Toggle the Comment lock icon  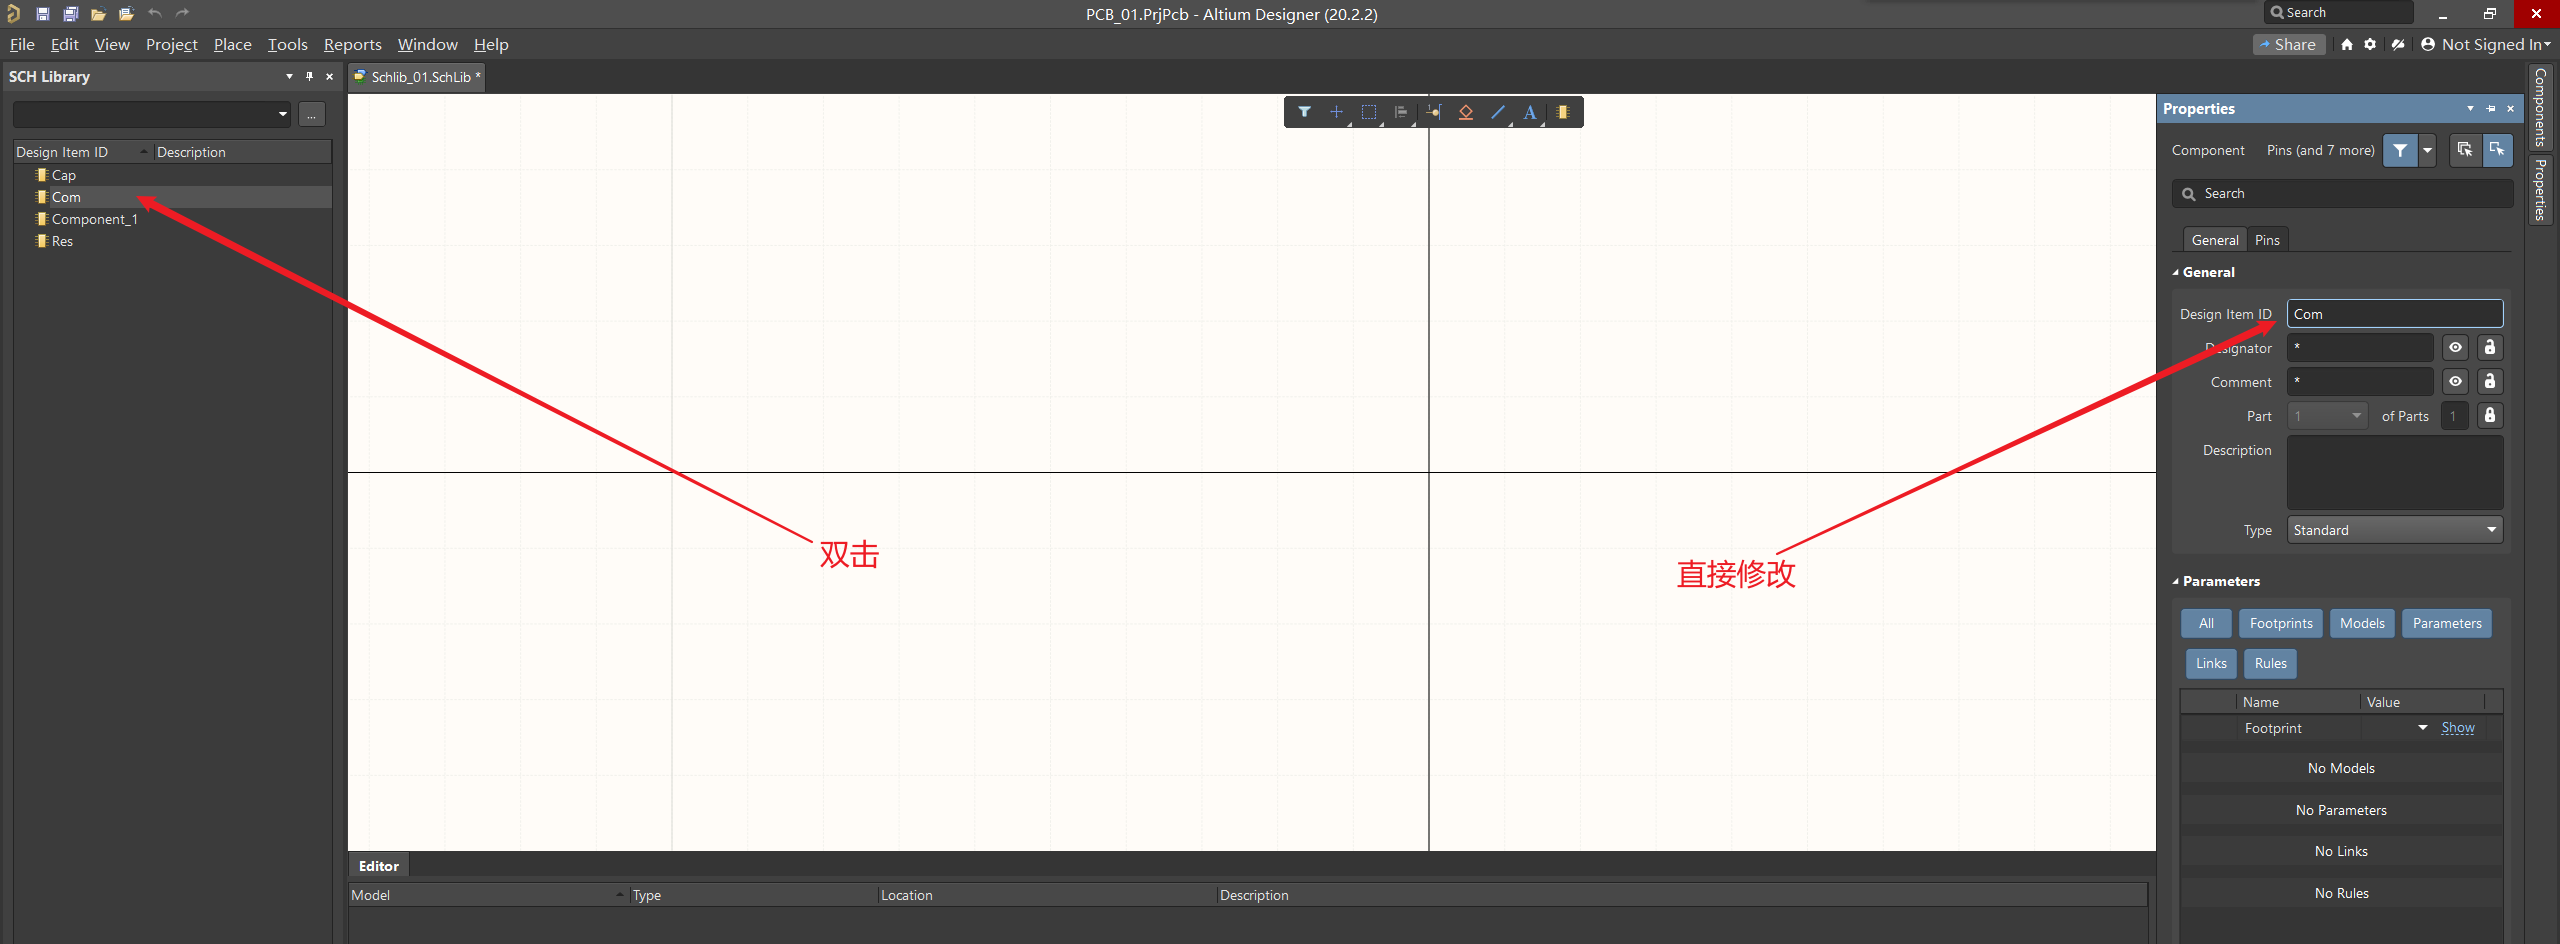[x=2490, y=382]
